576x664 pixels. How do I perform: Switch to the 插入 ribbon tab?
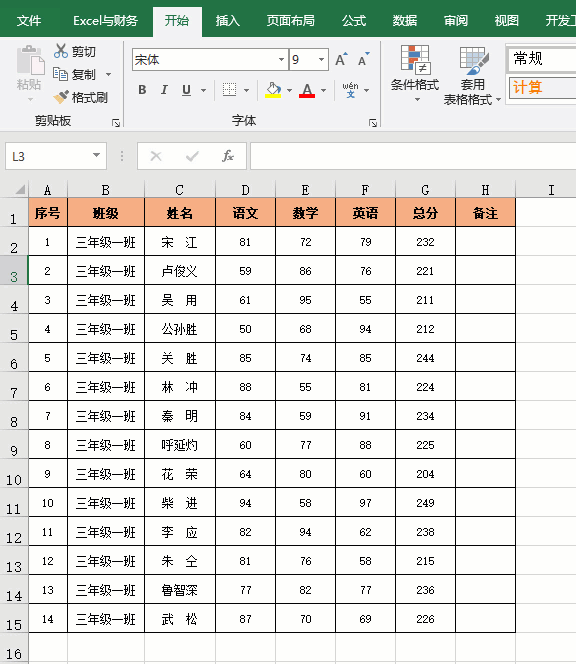227,20
